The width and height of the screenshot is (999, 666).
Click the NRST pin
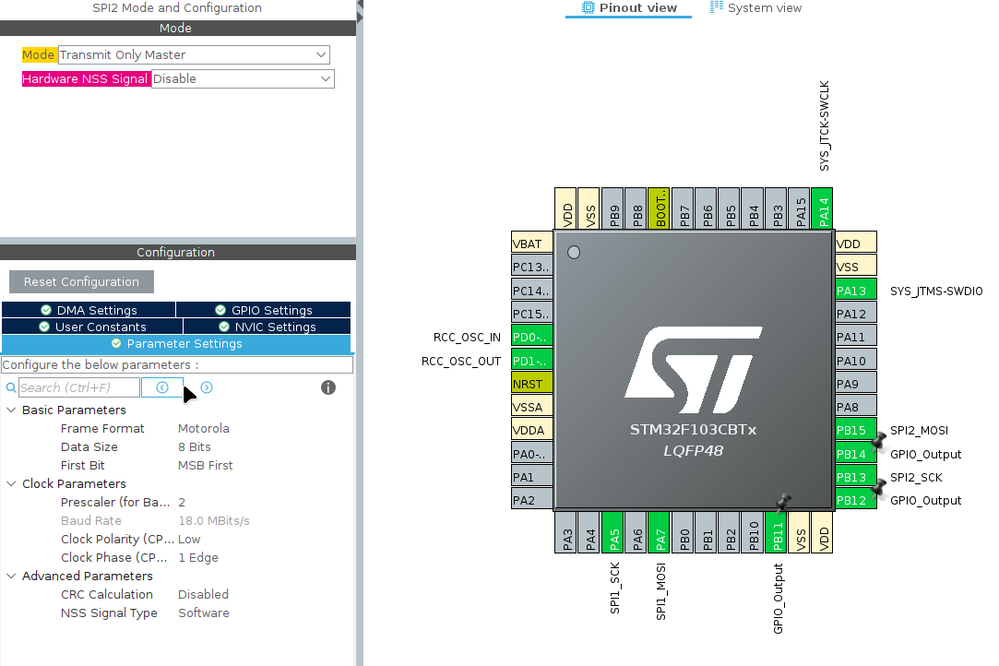(532, 384)
